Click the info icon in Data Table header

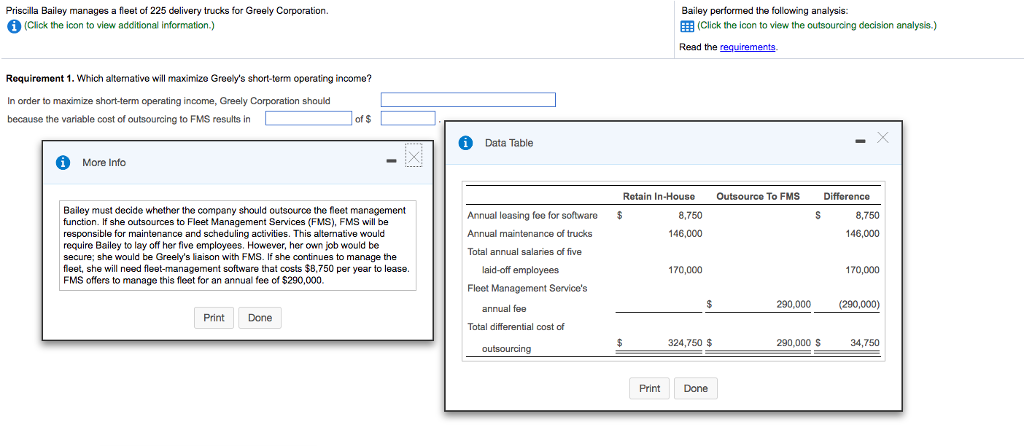pyautogui.click(x=466, y=143)
